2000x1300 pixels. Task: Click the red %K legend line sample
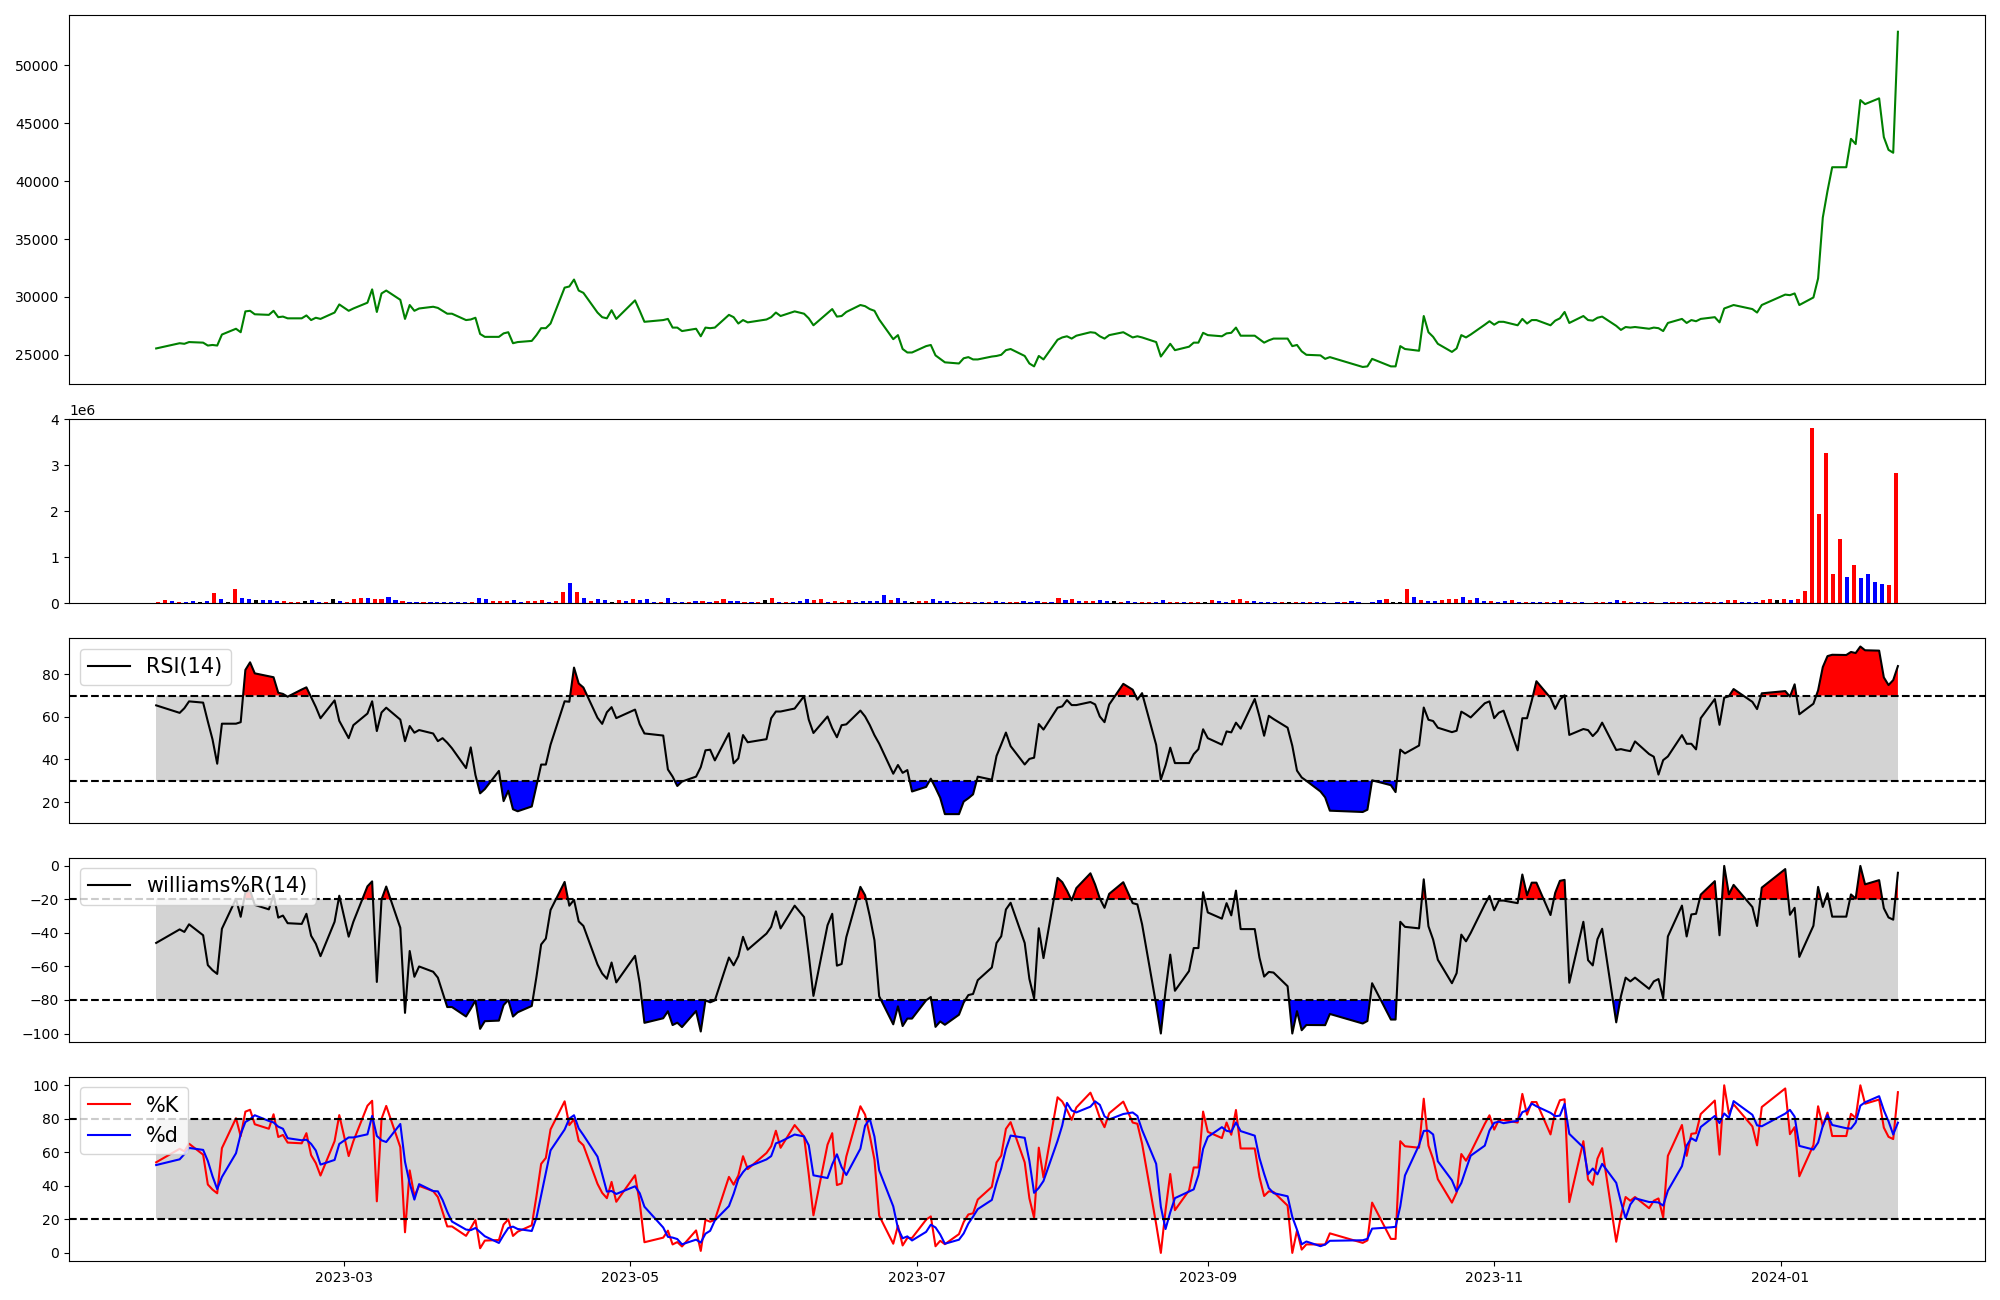pyautogui.click(x=110, y=1105)
